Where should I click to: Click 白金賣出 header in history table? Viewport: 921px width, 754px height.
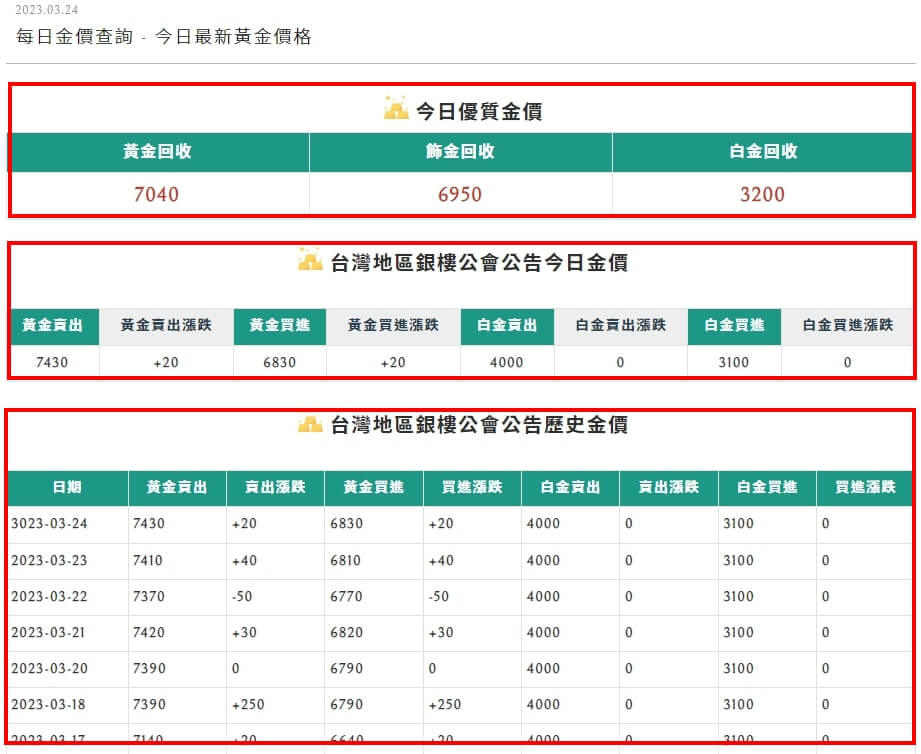570,487
